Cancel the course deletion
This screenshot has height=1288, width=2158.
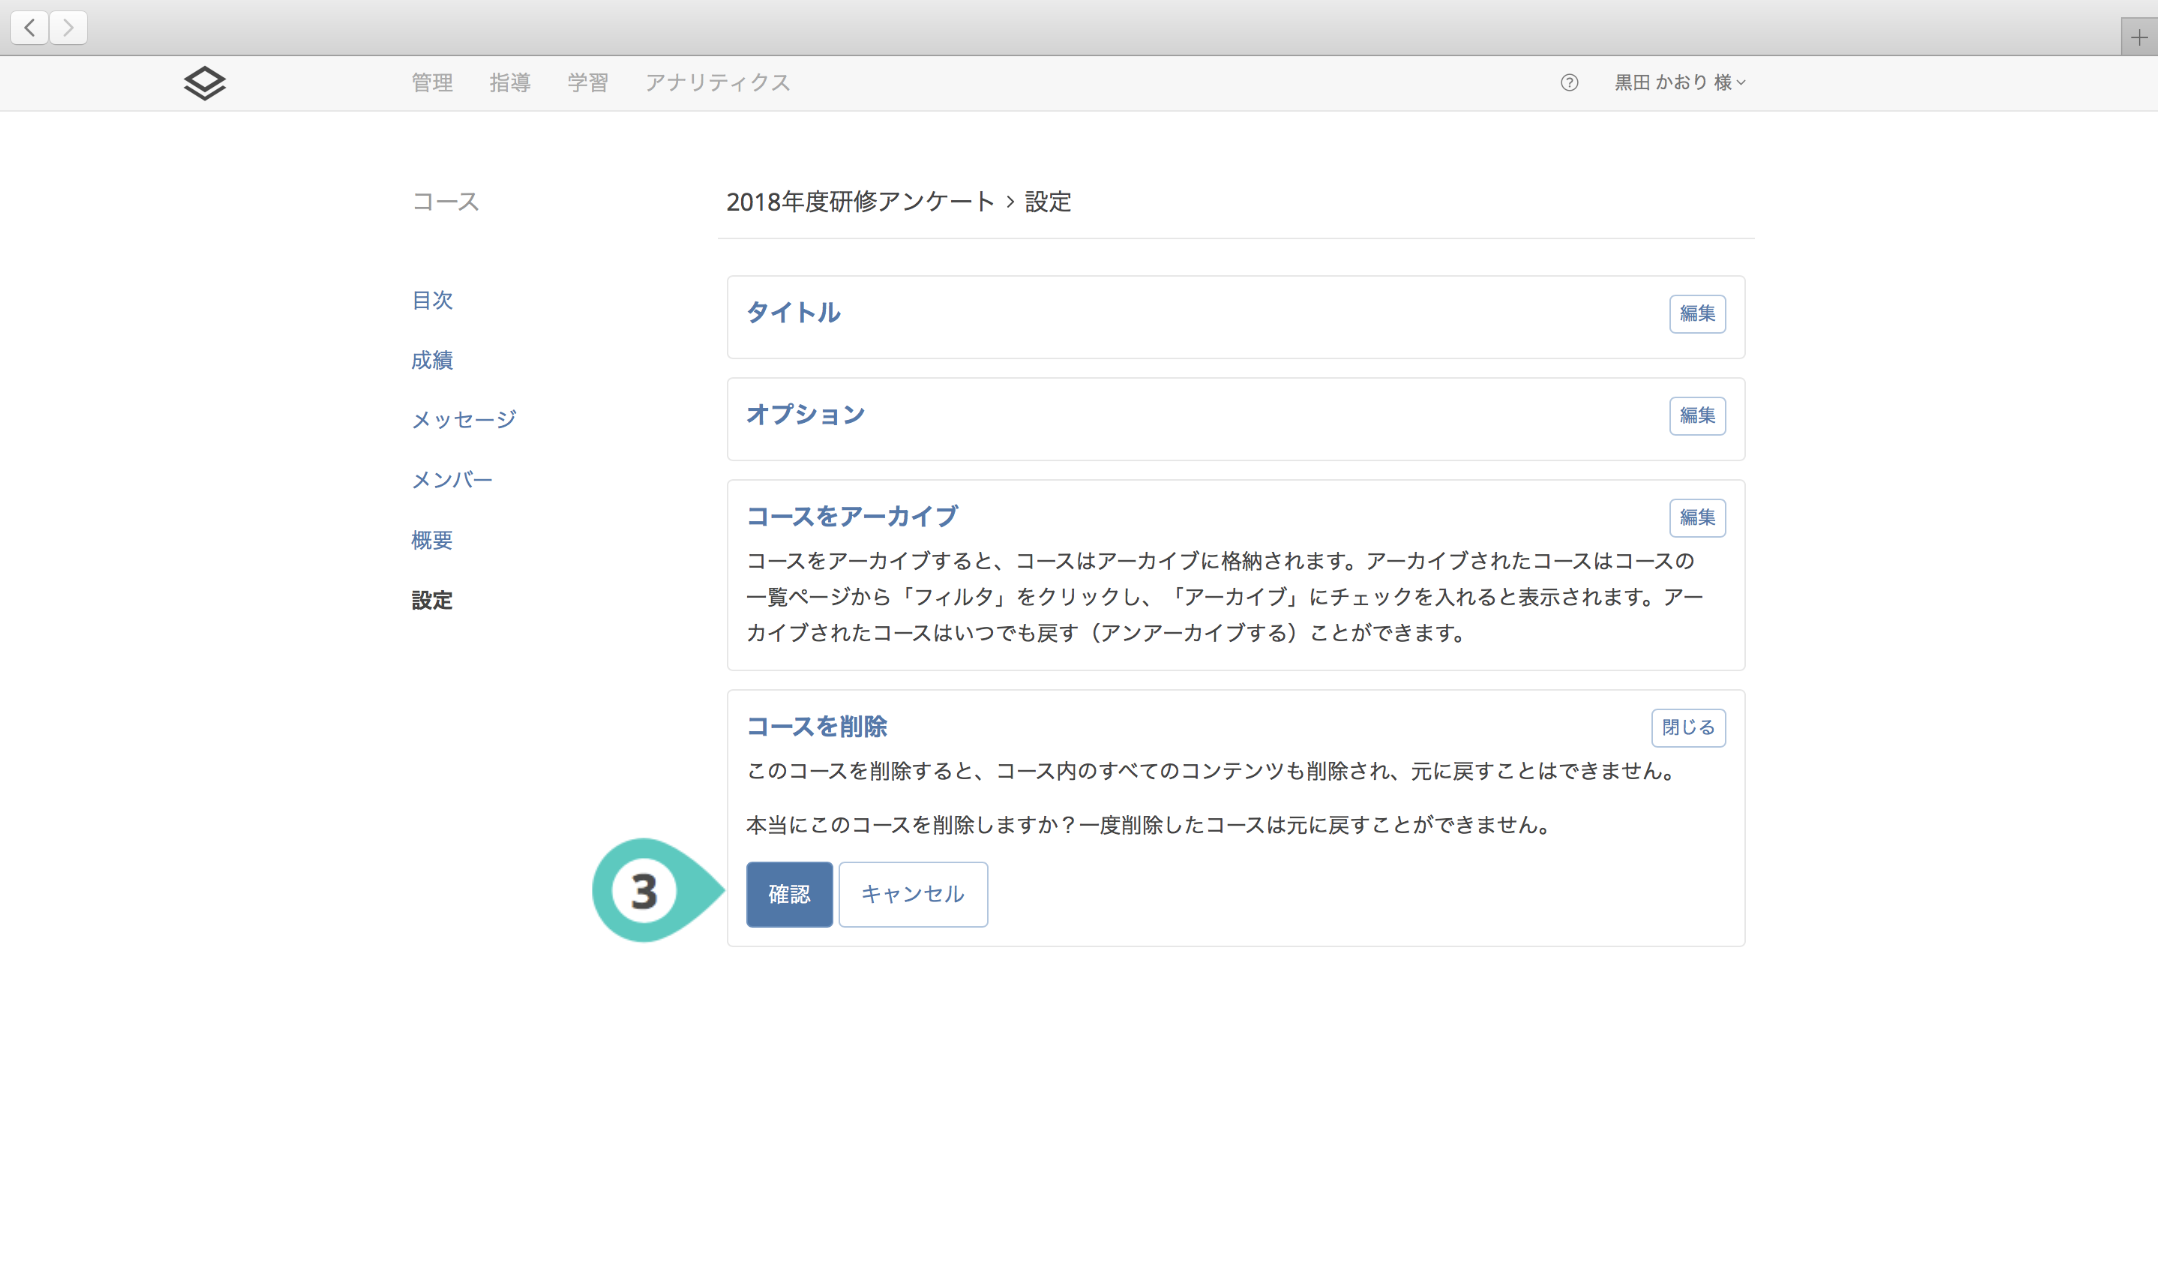pyautogui.click(x=912, y=894)
